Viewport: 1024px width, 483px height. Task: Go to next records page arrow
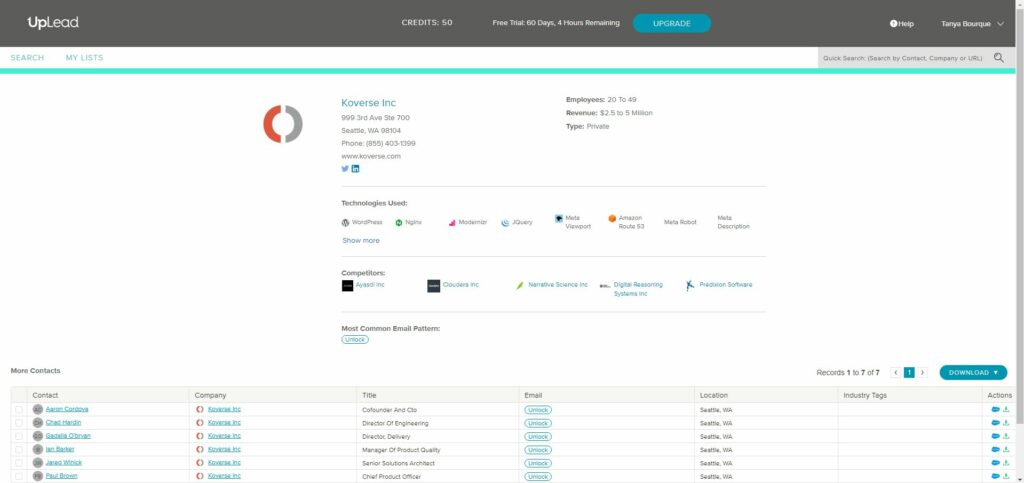pyautogui.click(x=922, y=373)
